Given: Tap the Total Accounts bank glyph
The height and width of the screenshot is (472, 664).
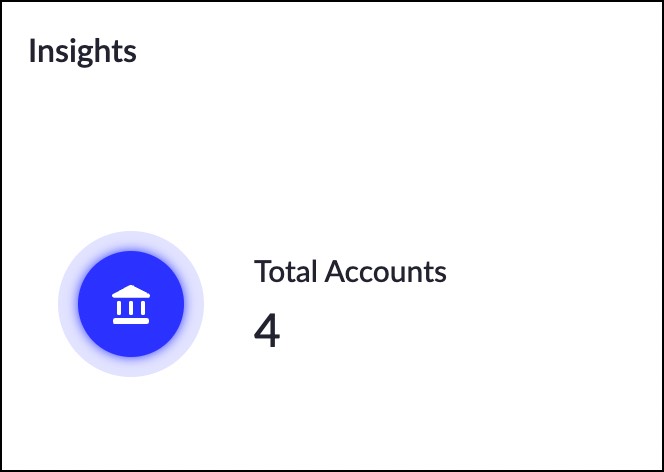Looking at the screenshot, I should [x=131, y=304].
